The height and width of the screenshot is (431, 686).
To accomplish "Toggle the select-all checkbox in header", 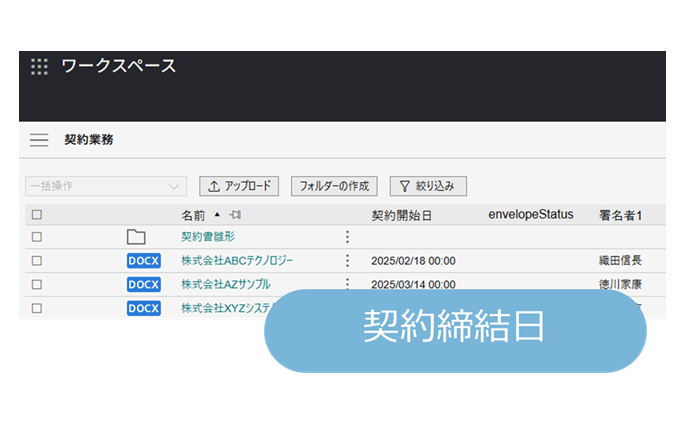I will click(x=37, y=214).
